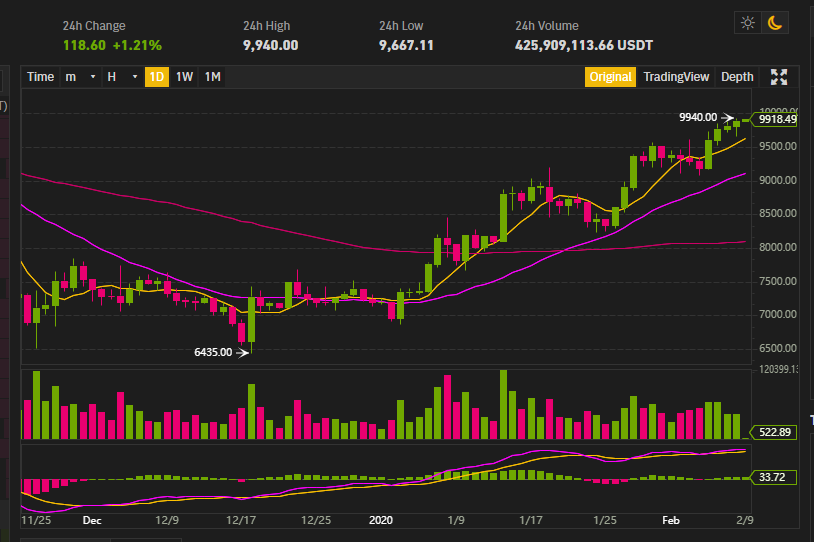
Task: Click dropdown arrow beside the 'm' label
Action: tap(93, 77)
